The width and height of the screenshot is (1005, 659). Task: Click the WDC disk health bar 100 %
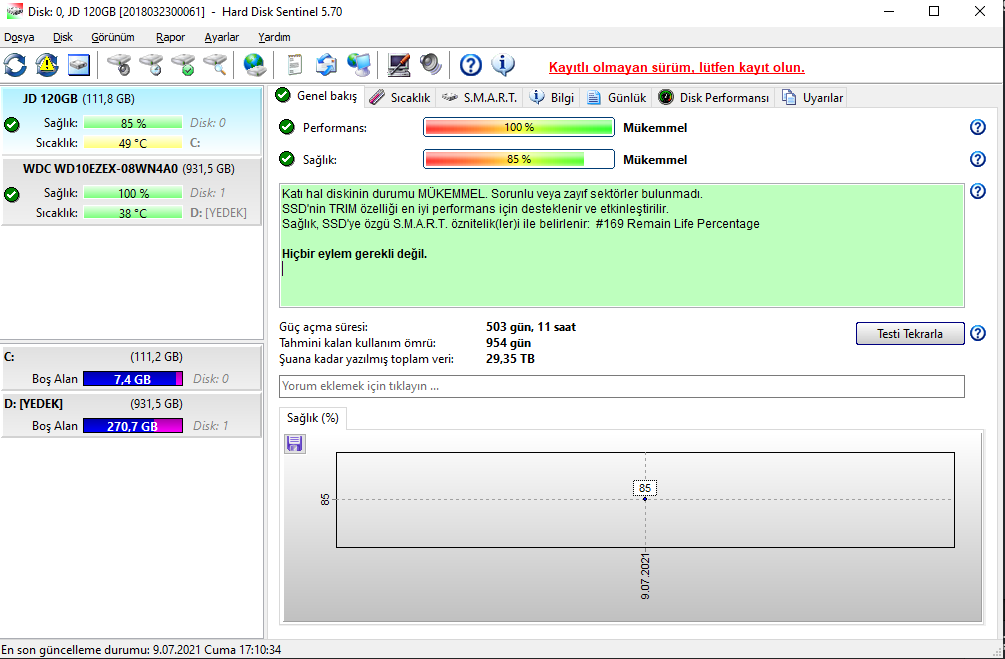pyautogui.click(x=133, y=193)
